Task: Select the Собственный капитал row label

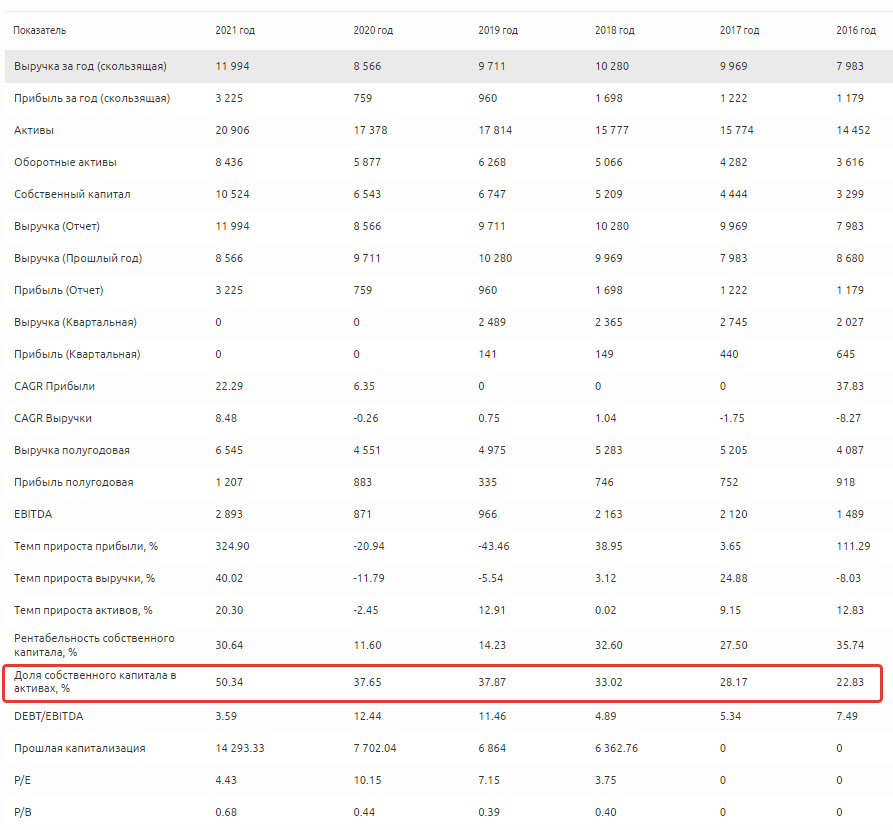Action: (x=72, y=194)
